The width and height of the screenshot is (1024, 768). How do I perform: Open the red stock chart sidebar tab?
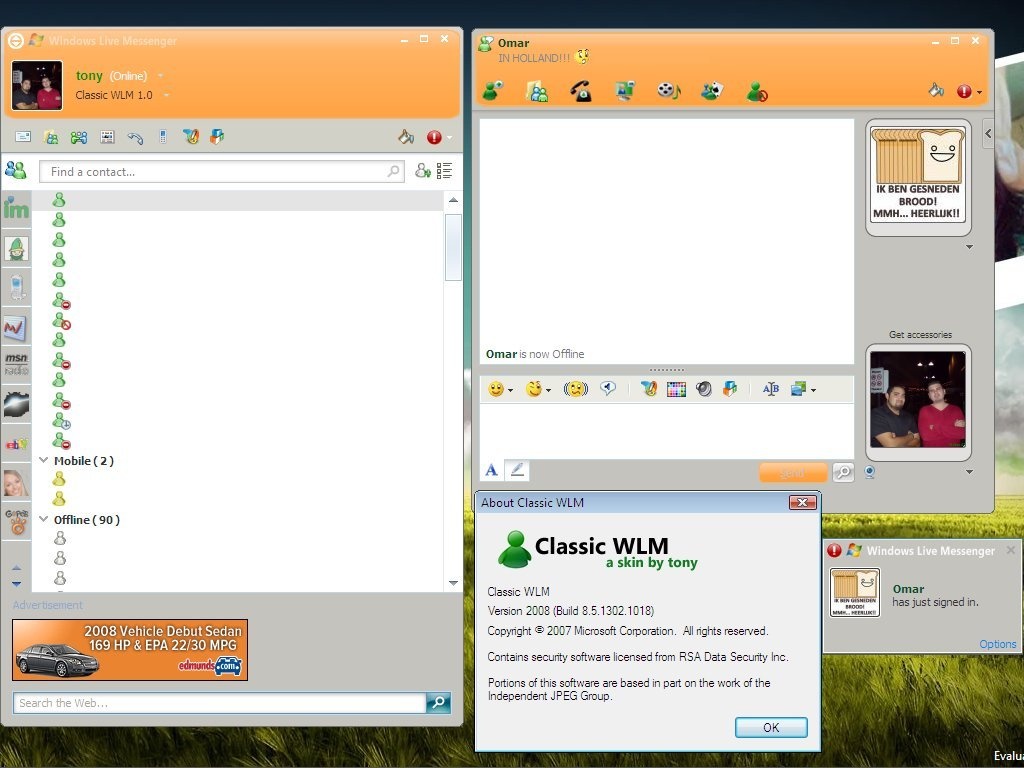[x=16, y=327]
